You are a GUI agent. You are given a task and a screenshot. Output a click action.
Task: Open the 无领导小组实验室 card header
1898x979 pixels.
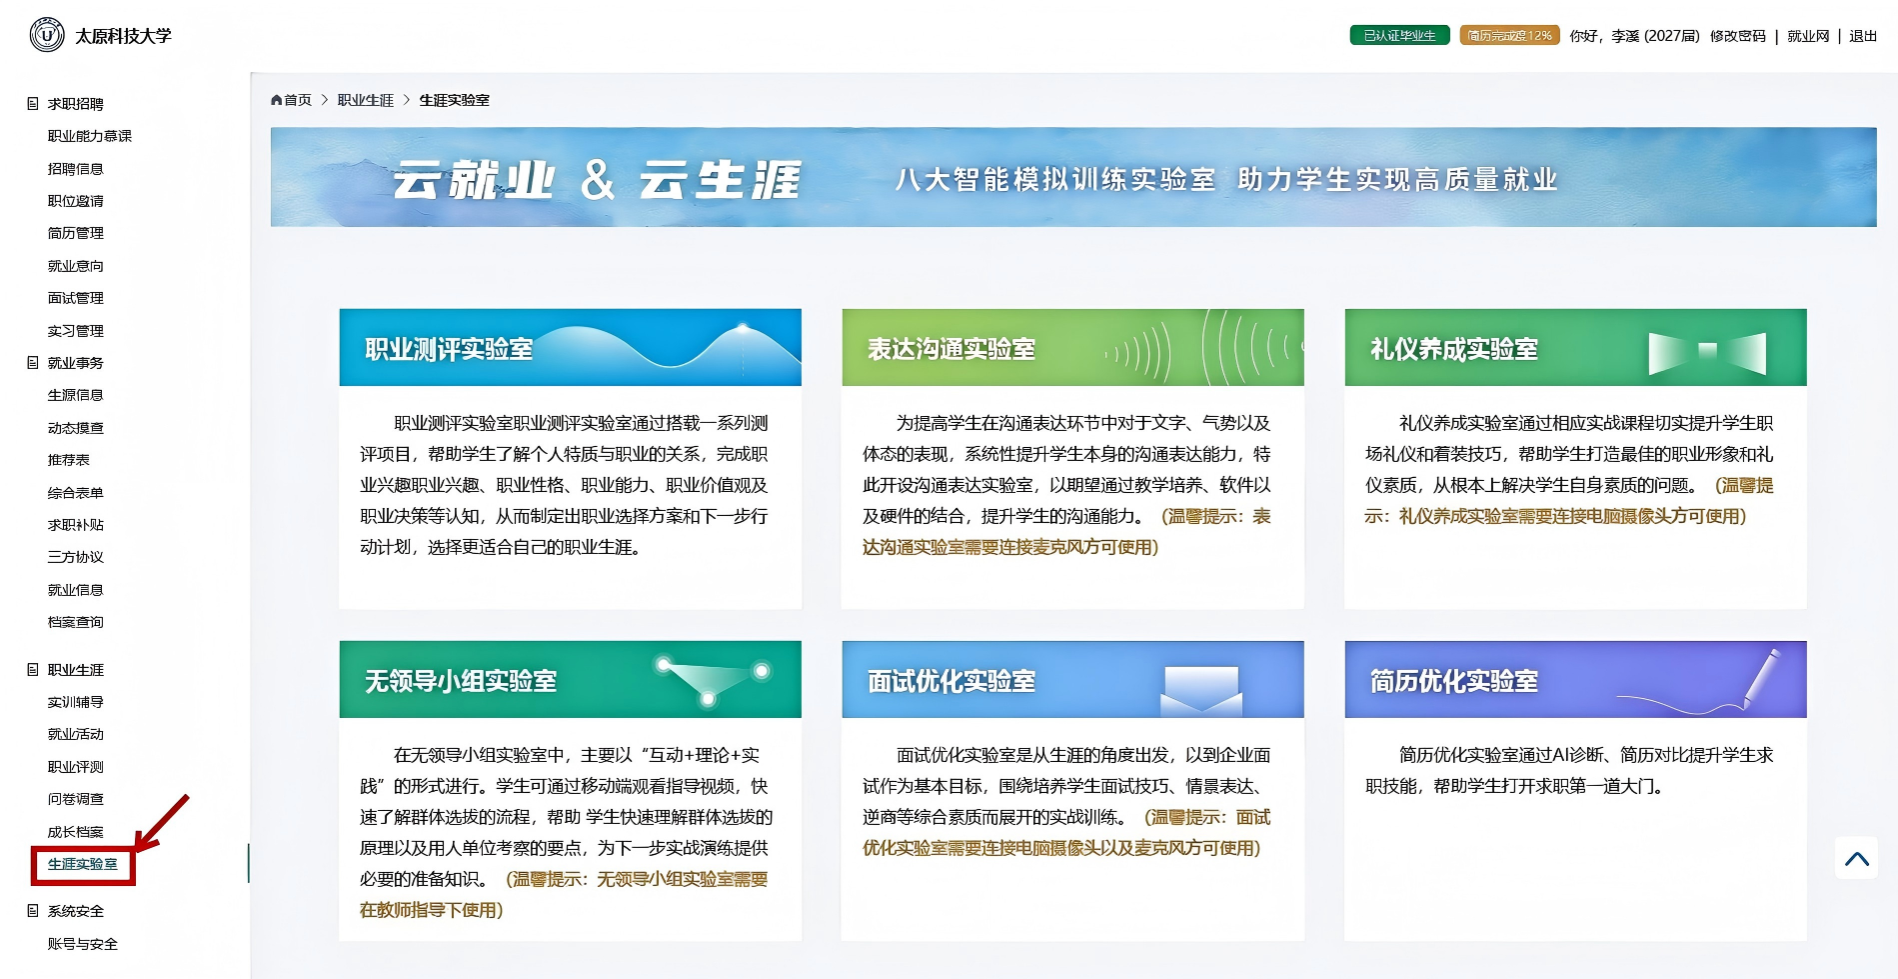pos(570,680)
